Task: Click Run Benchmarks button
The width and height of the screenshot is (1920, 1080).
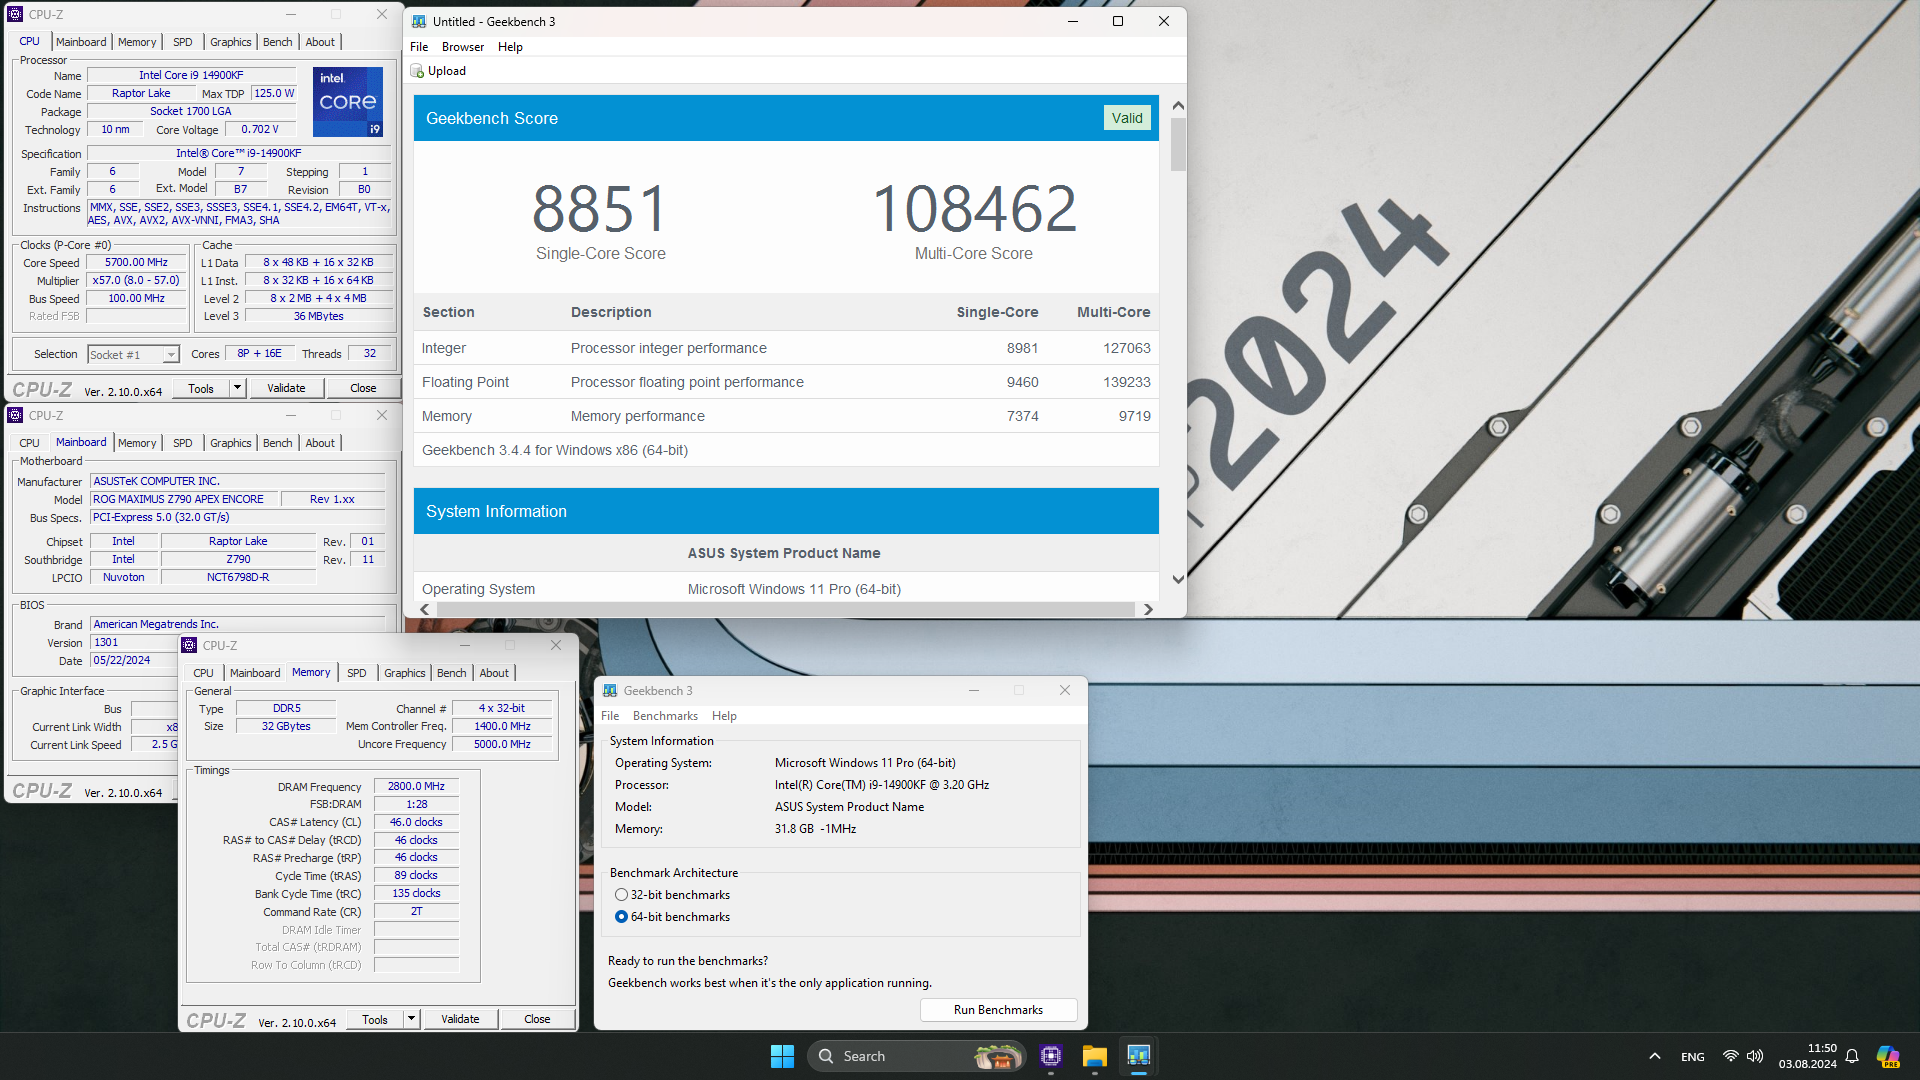Action: click(998, 1010)
